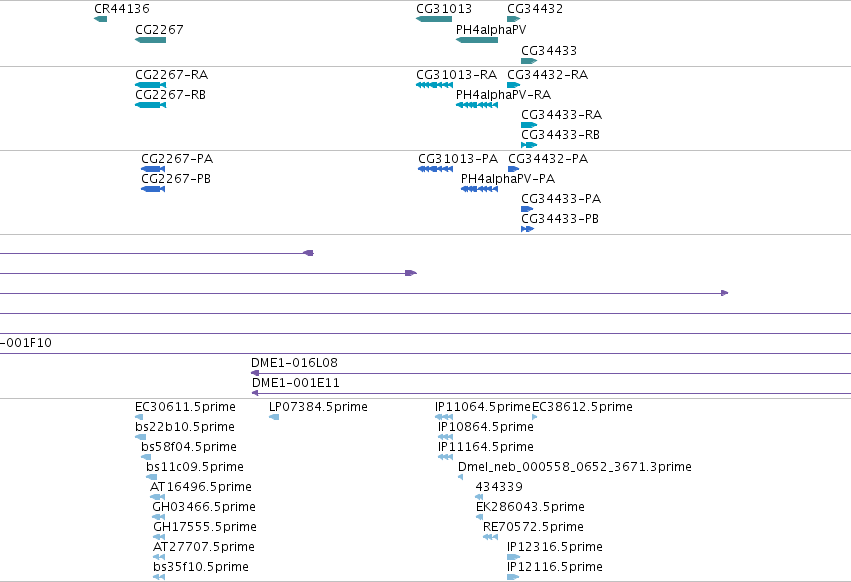Image resolution: width=851 pixels, height=582 pixels.
Task: Select EST EC38612.5prime
Action: (x=582, y=407)
